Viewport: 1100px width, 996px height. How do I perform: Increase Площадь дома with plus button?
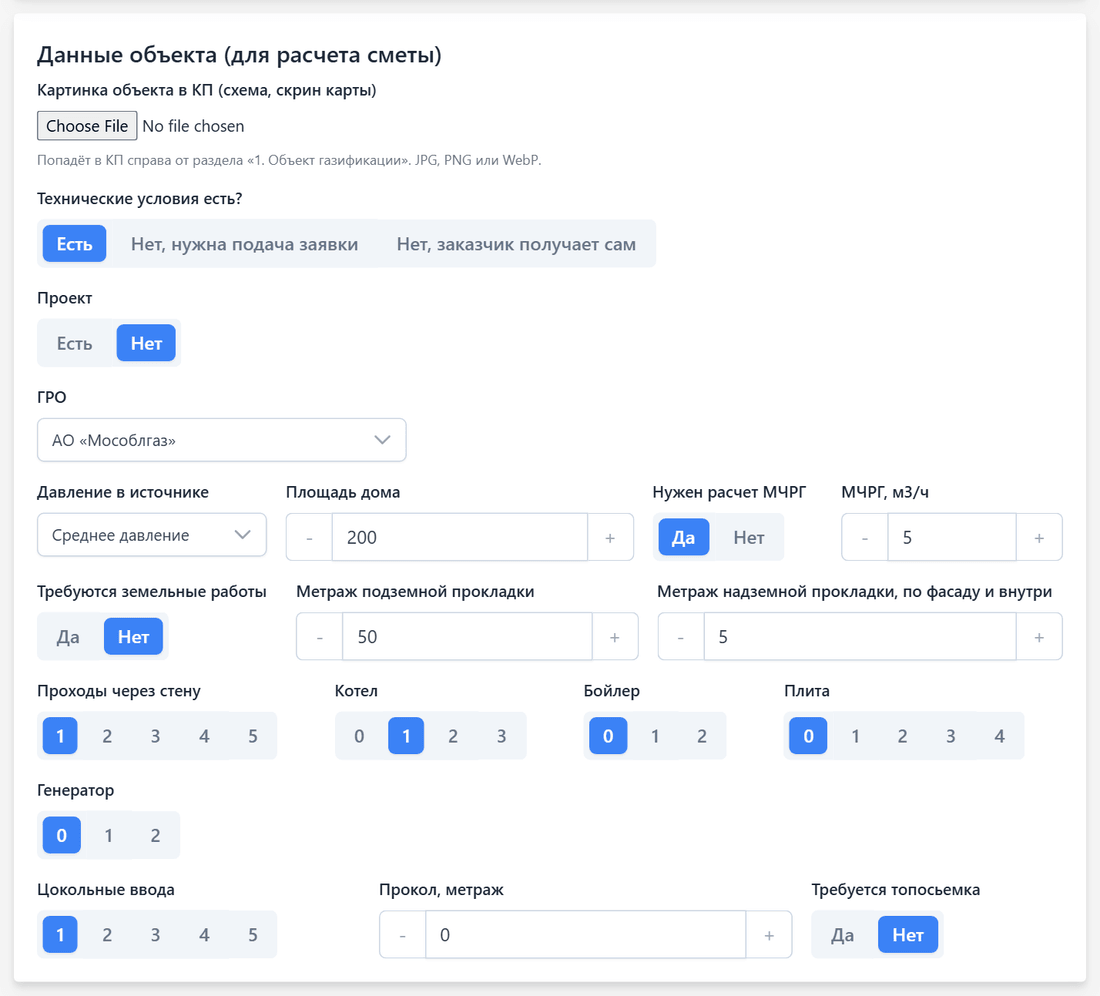click(610, 537)
